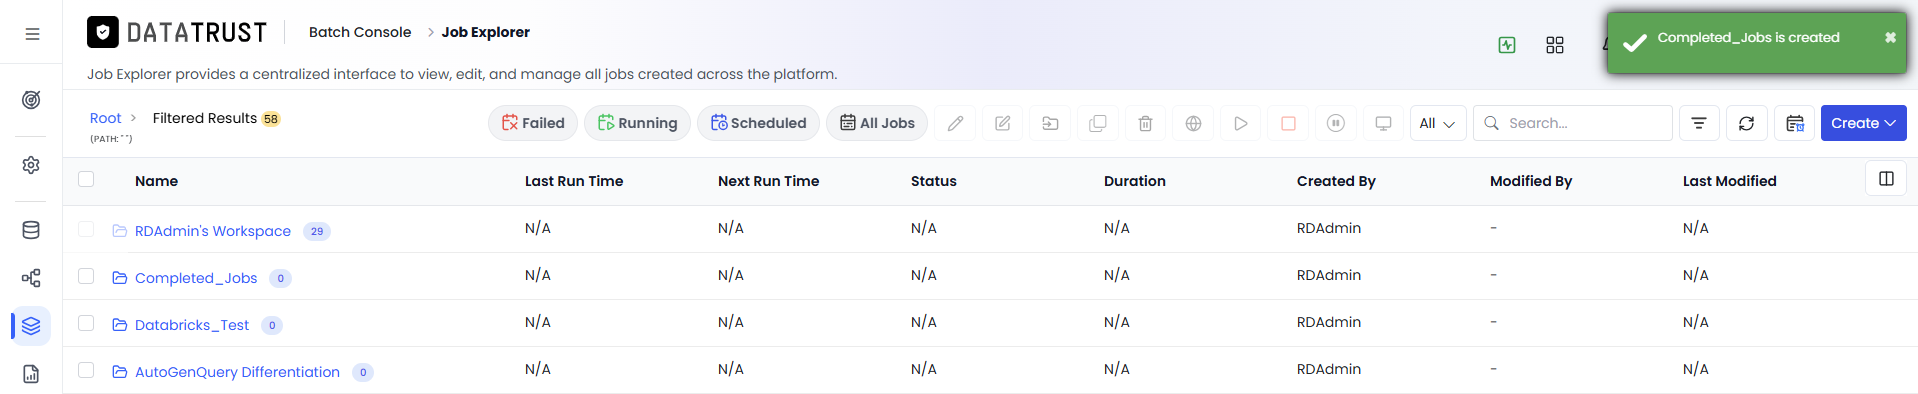Image resolution: width=1918 pixels, height=394 pixels.
Task: Open the All filter dropdown
Action: point(1438,123)
